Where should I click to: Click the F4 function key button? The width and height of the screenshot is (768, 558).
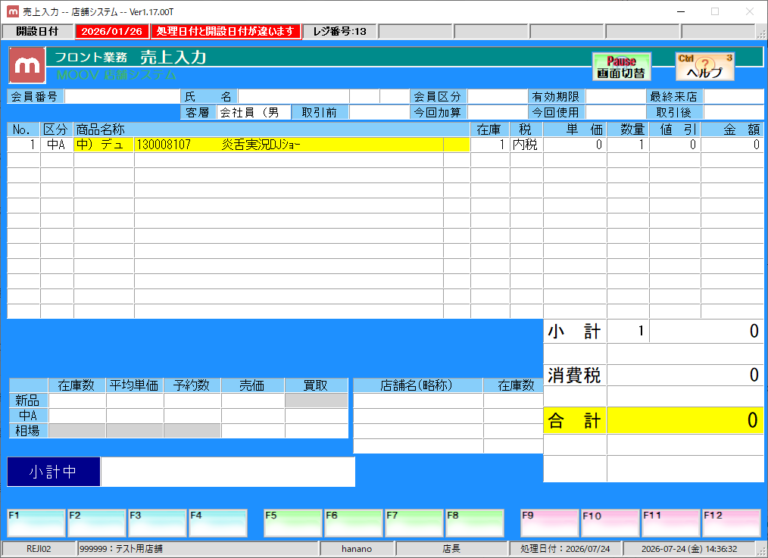click(x=218, y=523)
